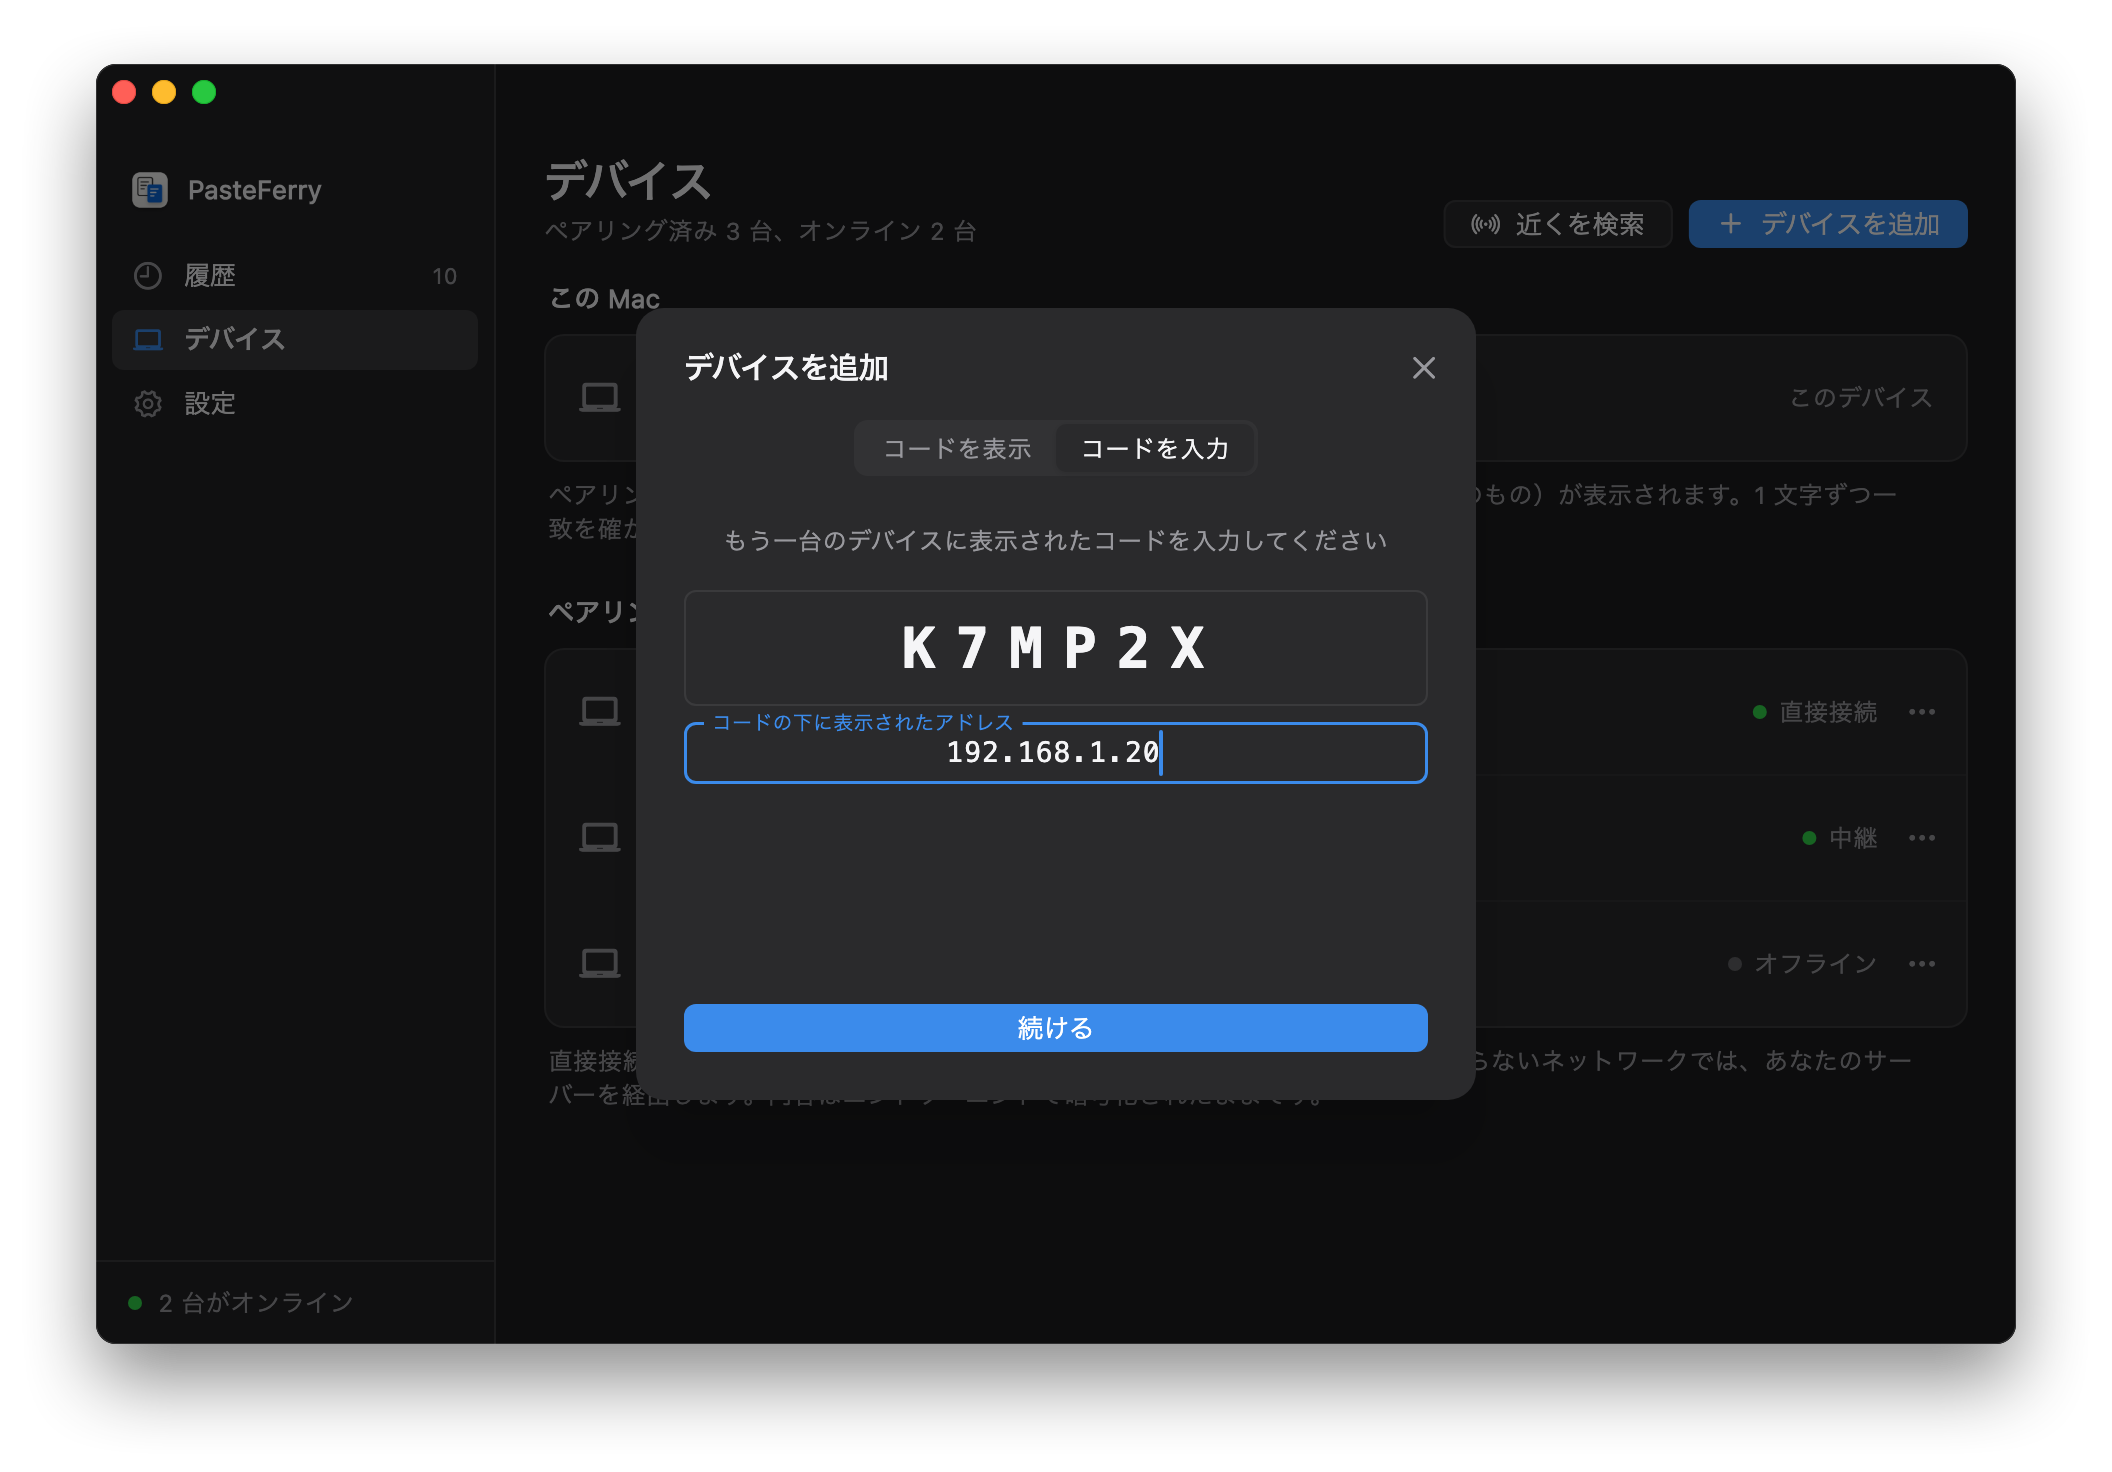Click laptop icon of オフライン device row
Viewport: 2112px width, 1472px height.
click(x=600, y=964)
